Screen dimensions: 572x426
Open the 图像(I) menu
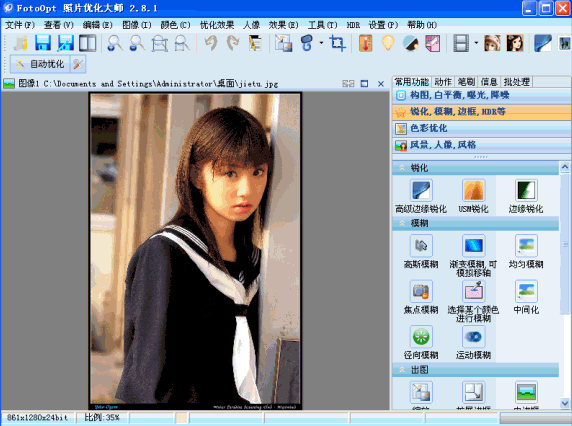click(x=136, y=25)
